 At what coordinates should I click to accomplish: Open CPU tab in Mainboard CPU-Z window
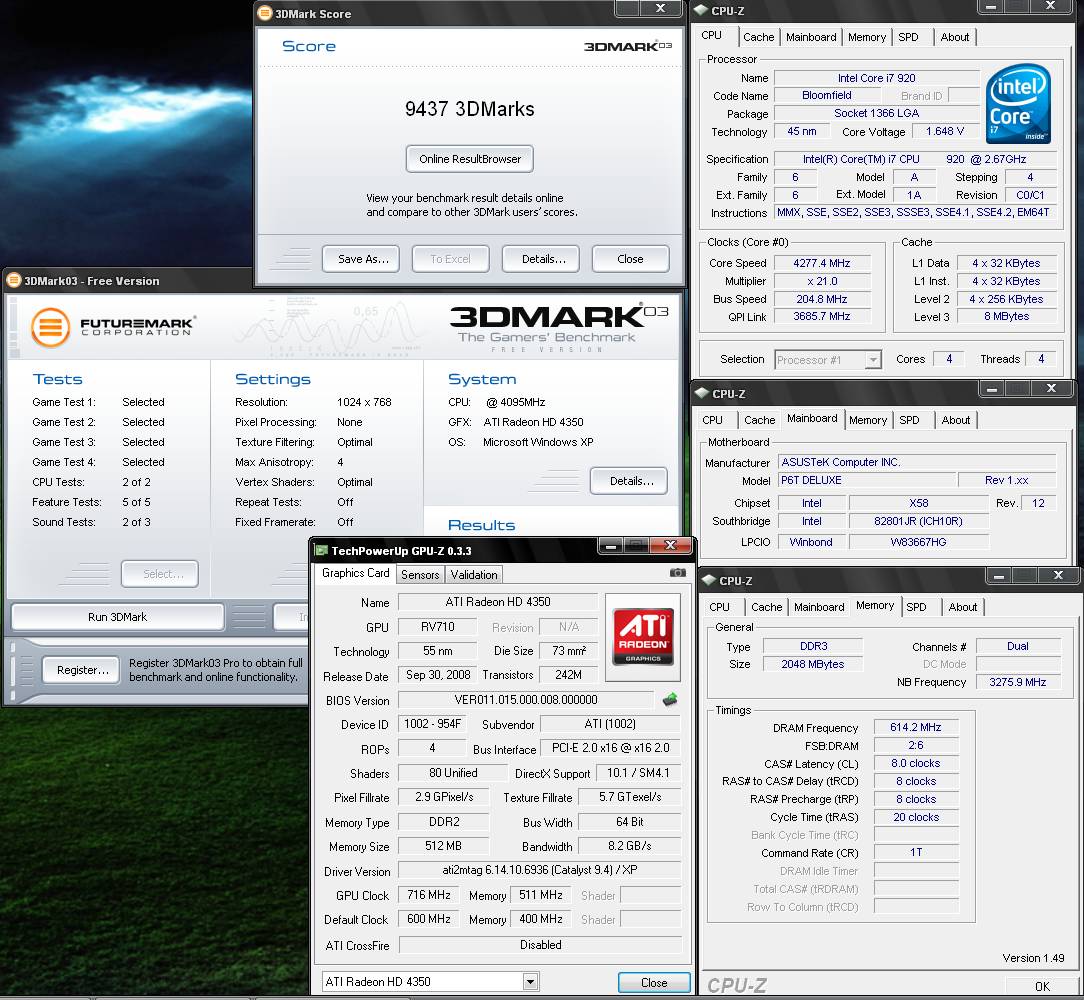pyautogui.click(x=713, y=420)
